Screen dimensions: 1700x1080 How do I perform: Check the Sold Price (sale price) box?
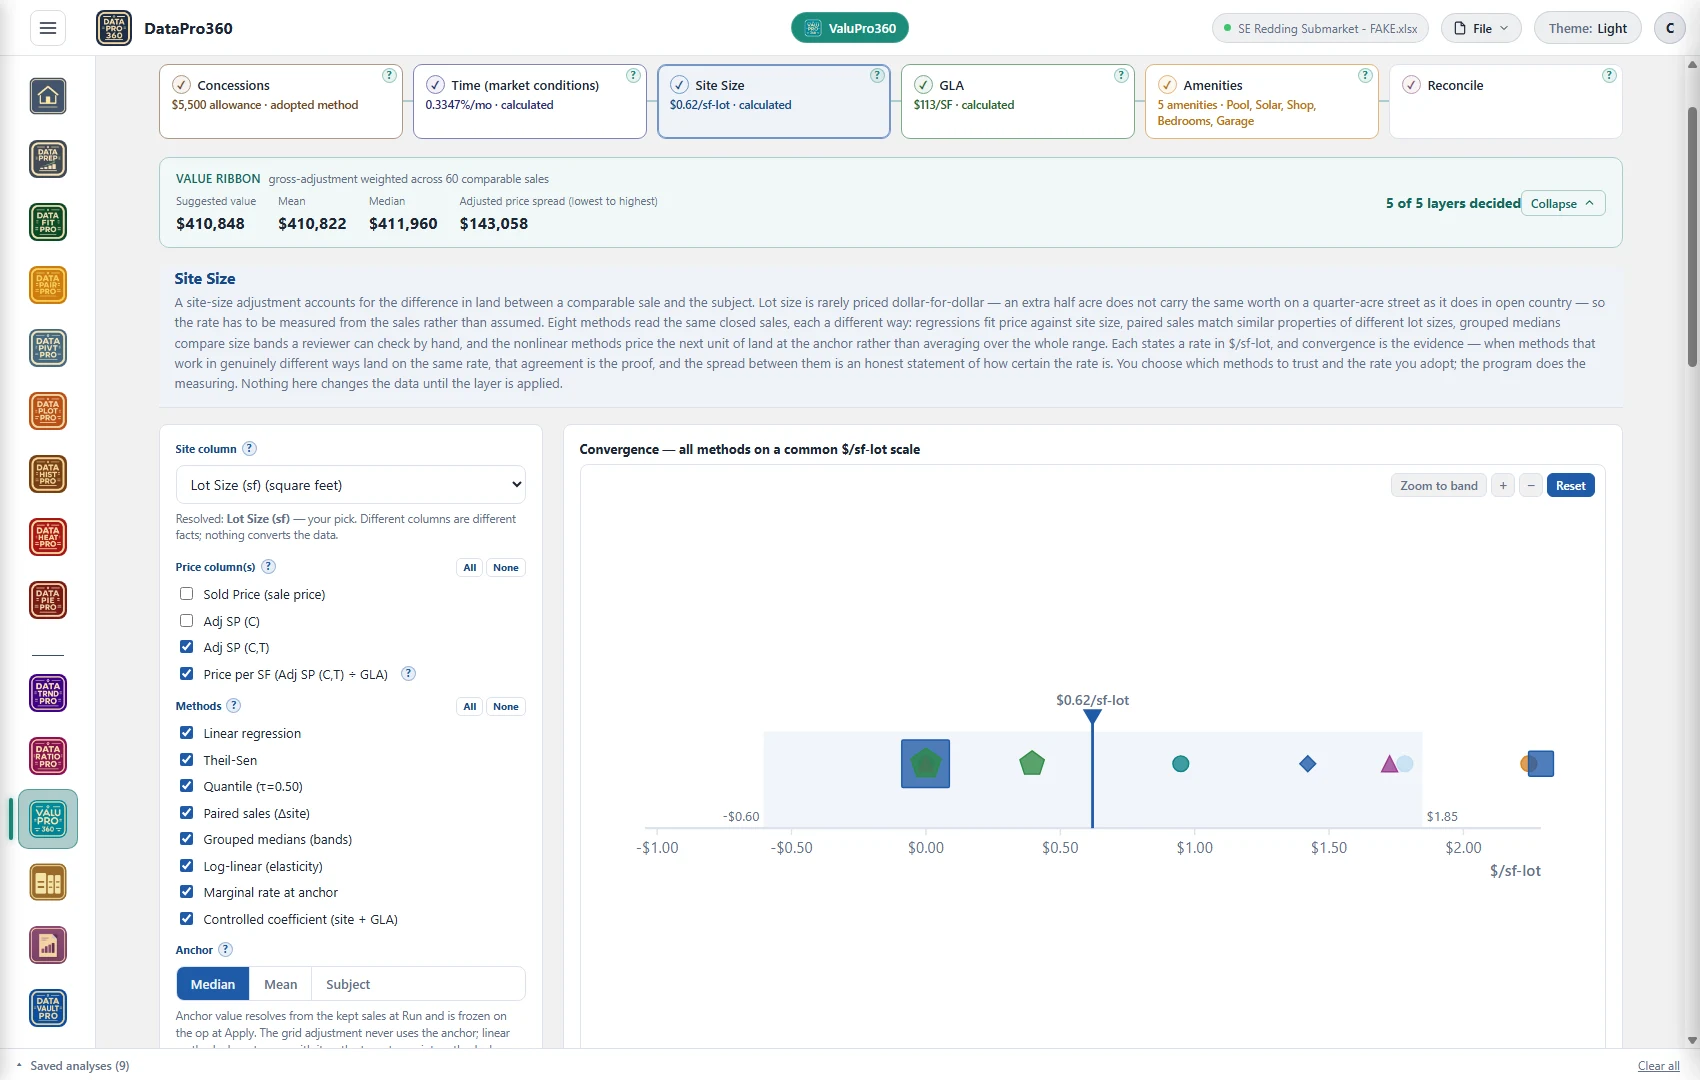186,594
